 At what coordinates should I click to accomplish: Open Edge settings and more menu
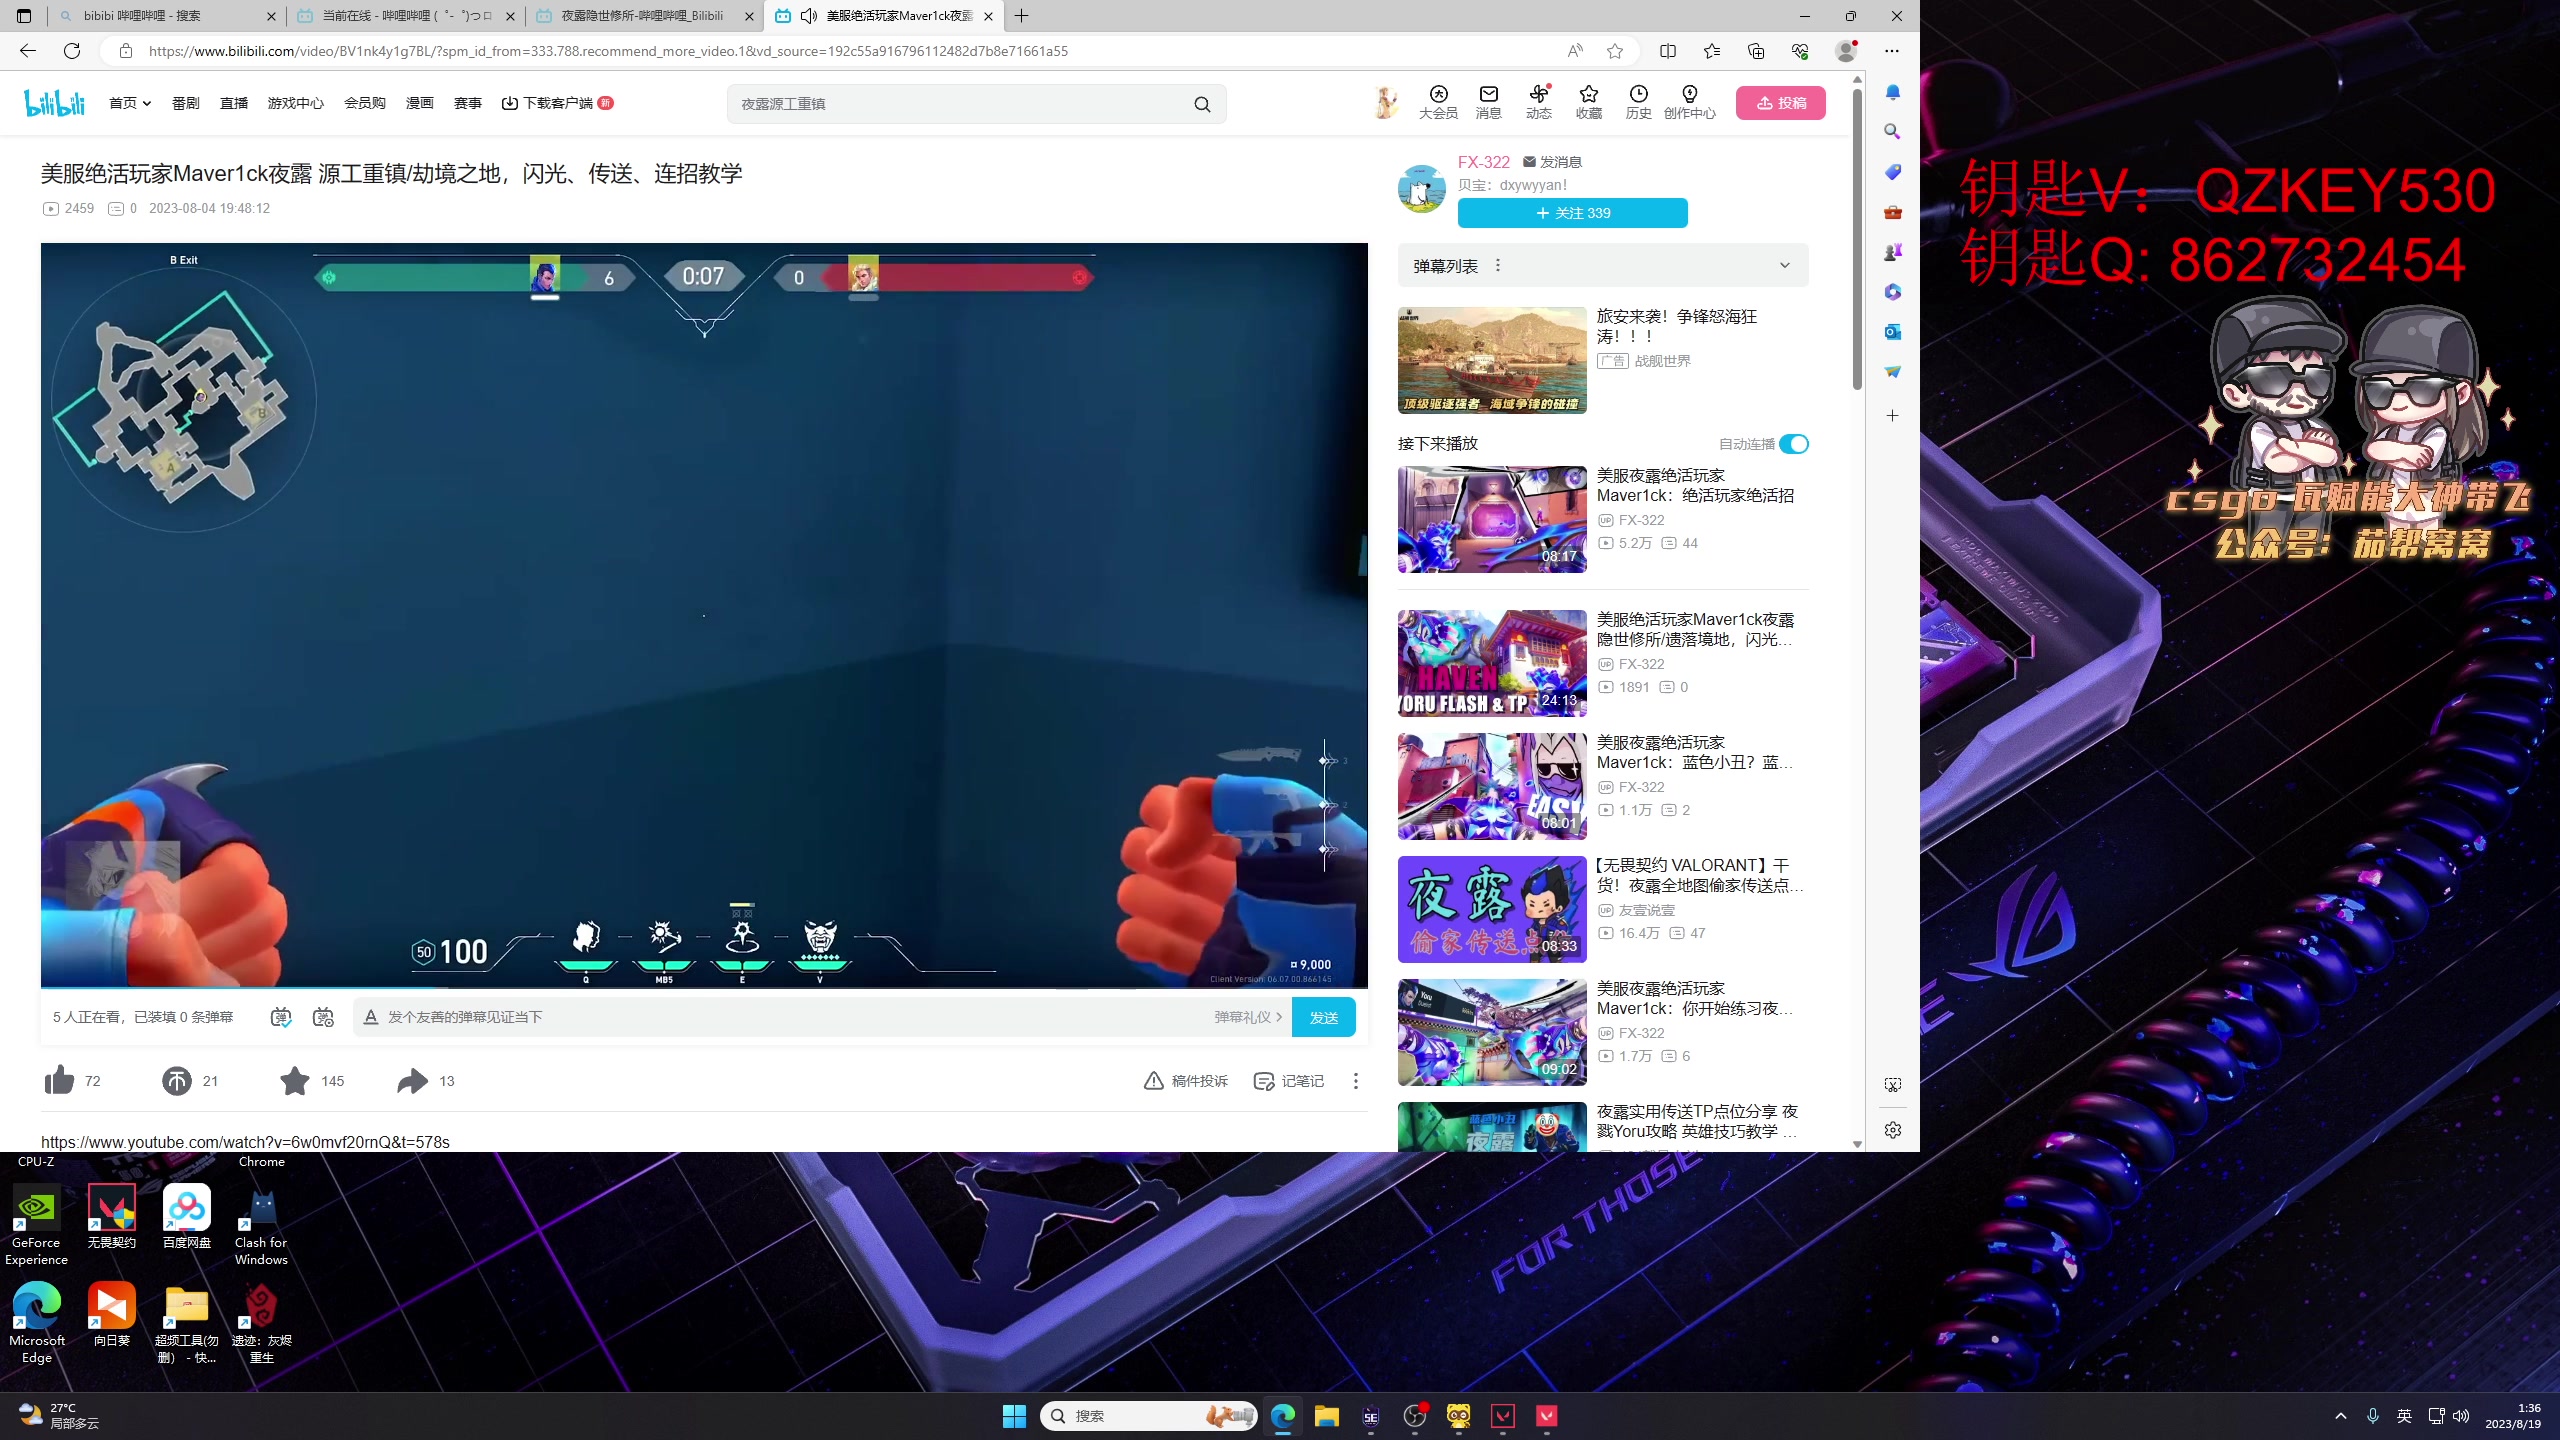tap(1891, 51)
